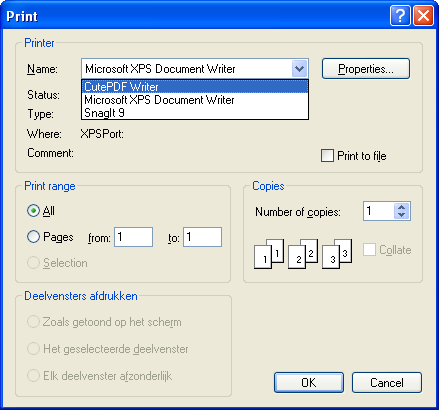Select CutePDF Writer from the printer list
Screen dimensions: 439x410
coord(195,87)
